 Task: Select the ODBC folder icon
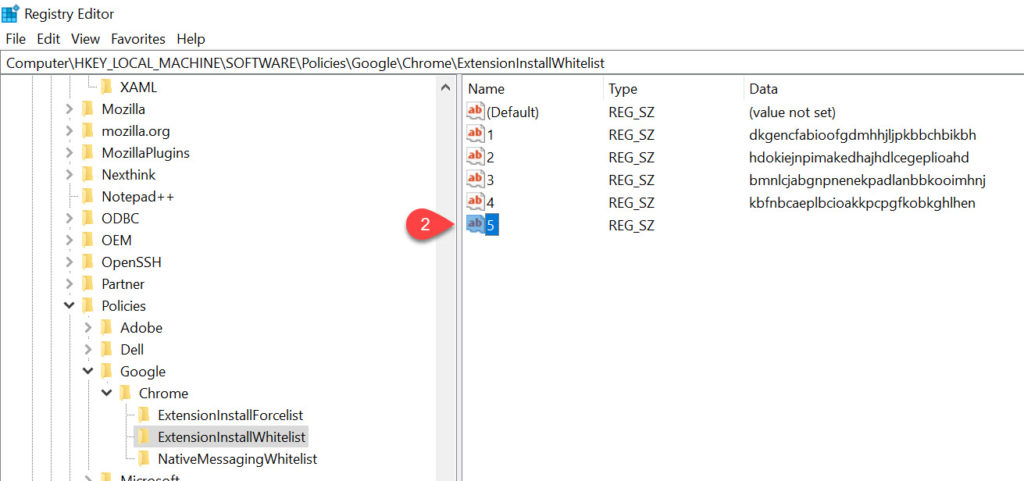click(x=88, y=219)
